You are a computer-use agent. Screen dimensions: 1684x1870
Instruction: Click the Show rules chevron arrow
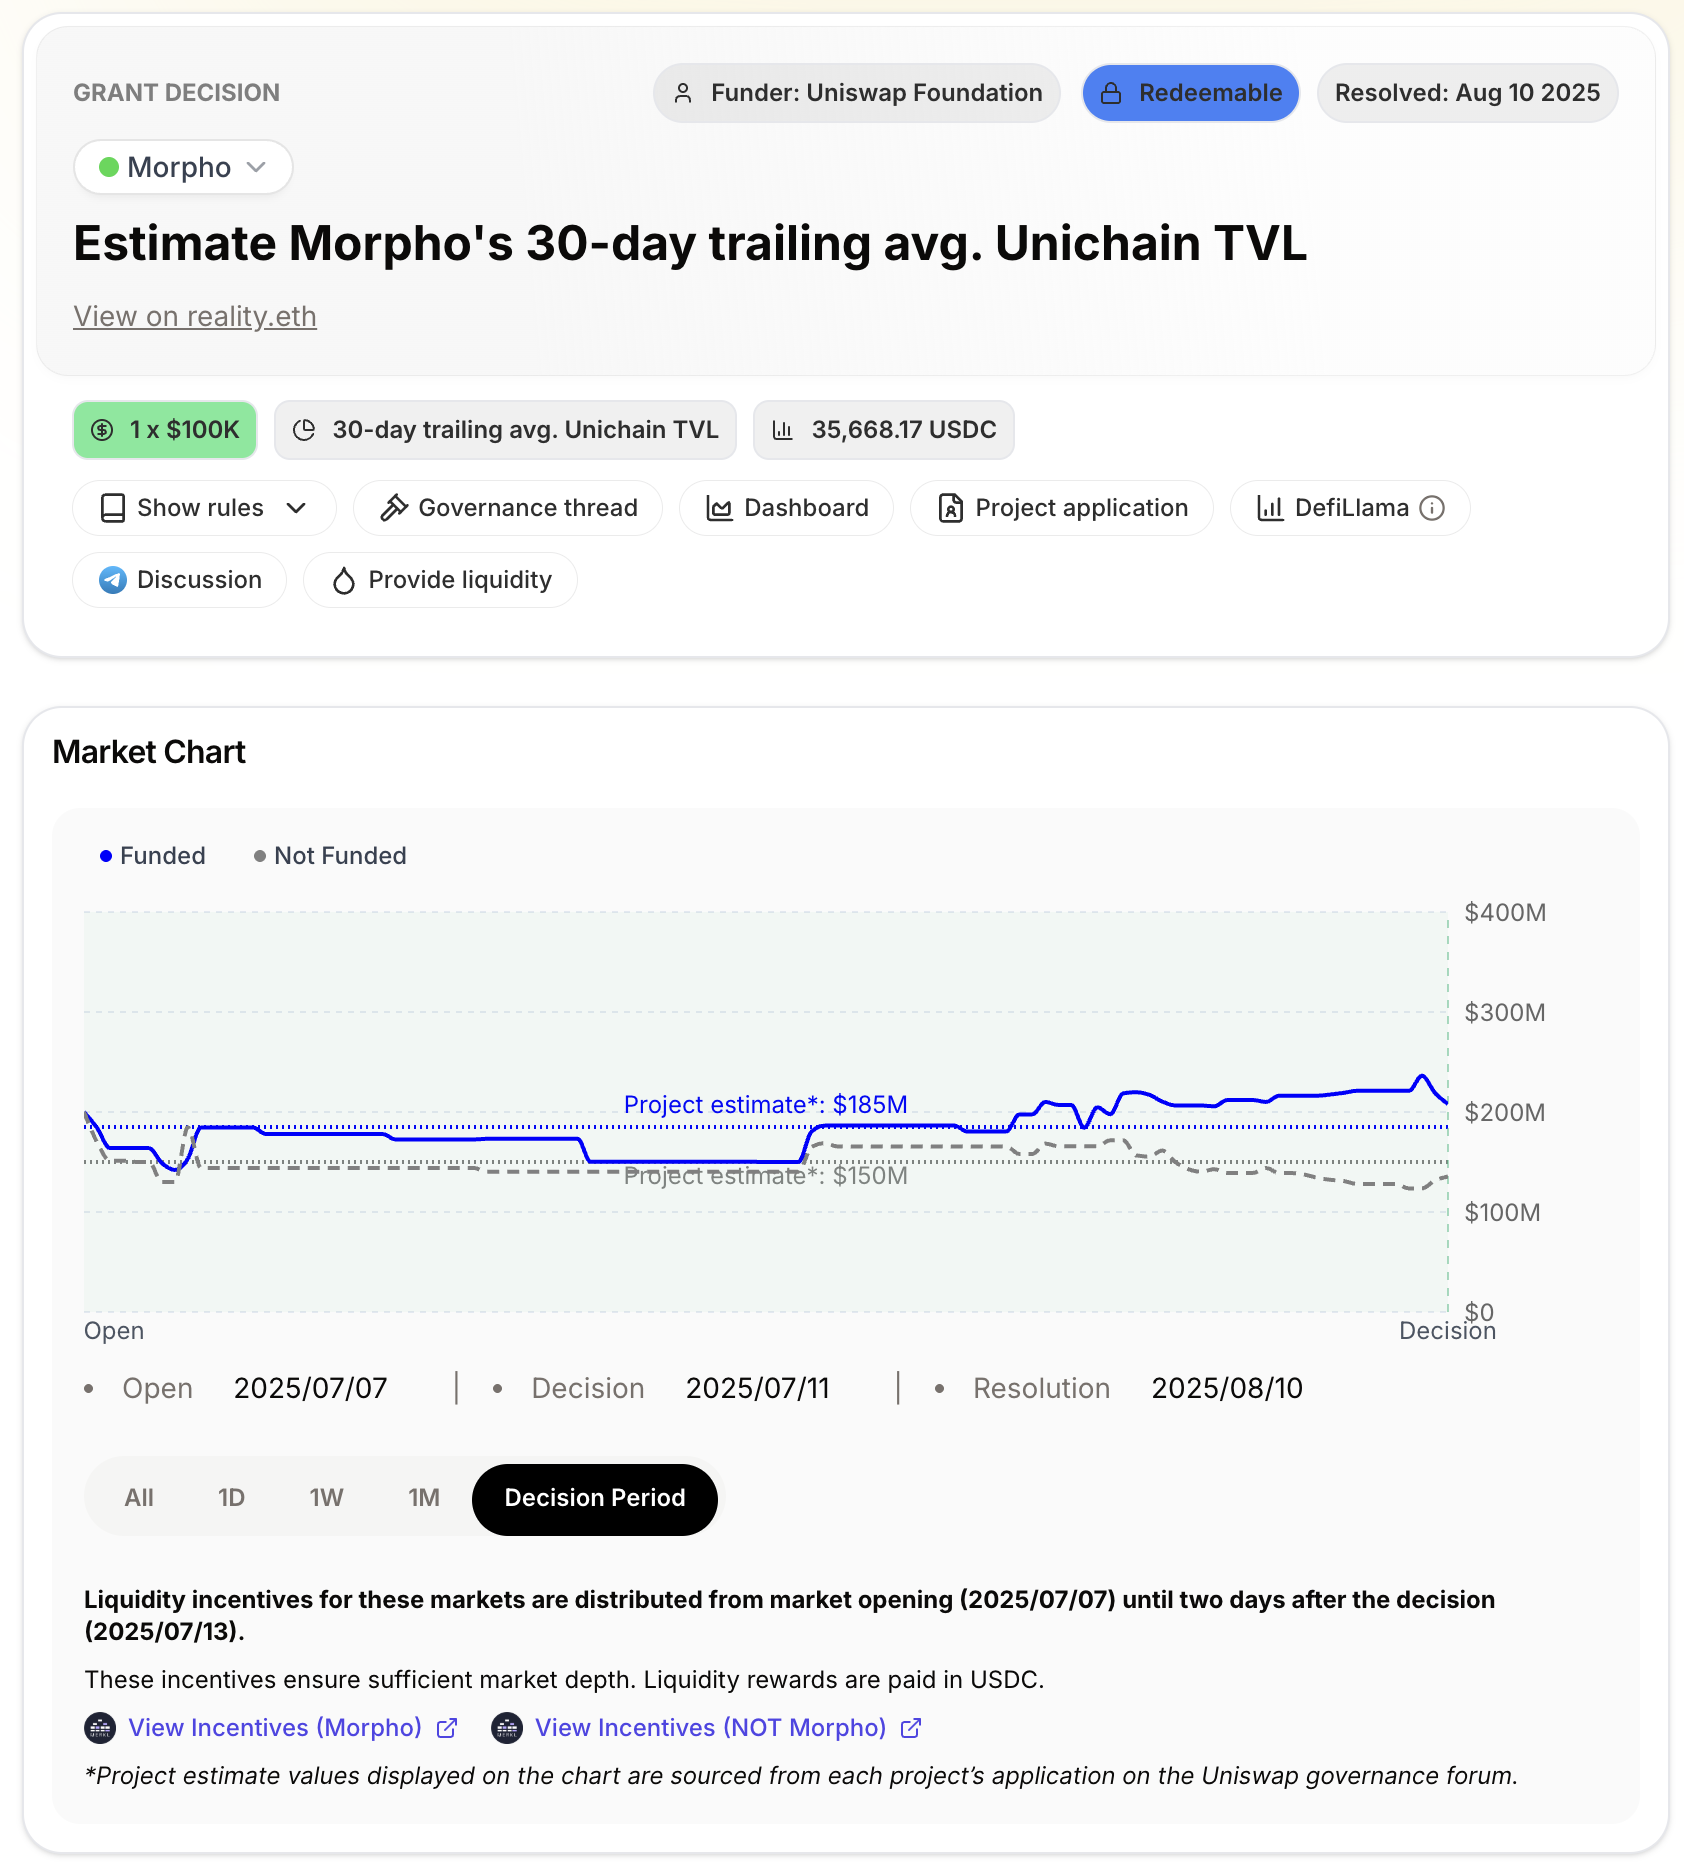296,508
